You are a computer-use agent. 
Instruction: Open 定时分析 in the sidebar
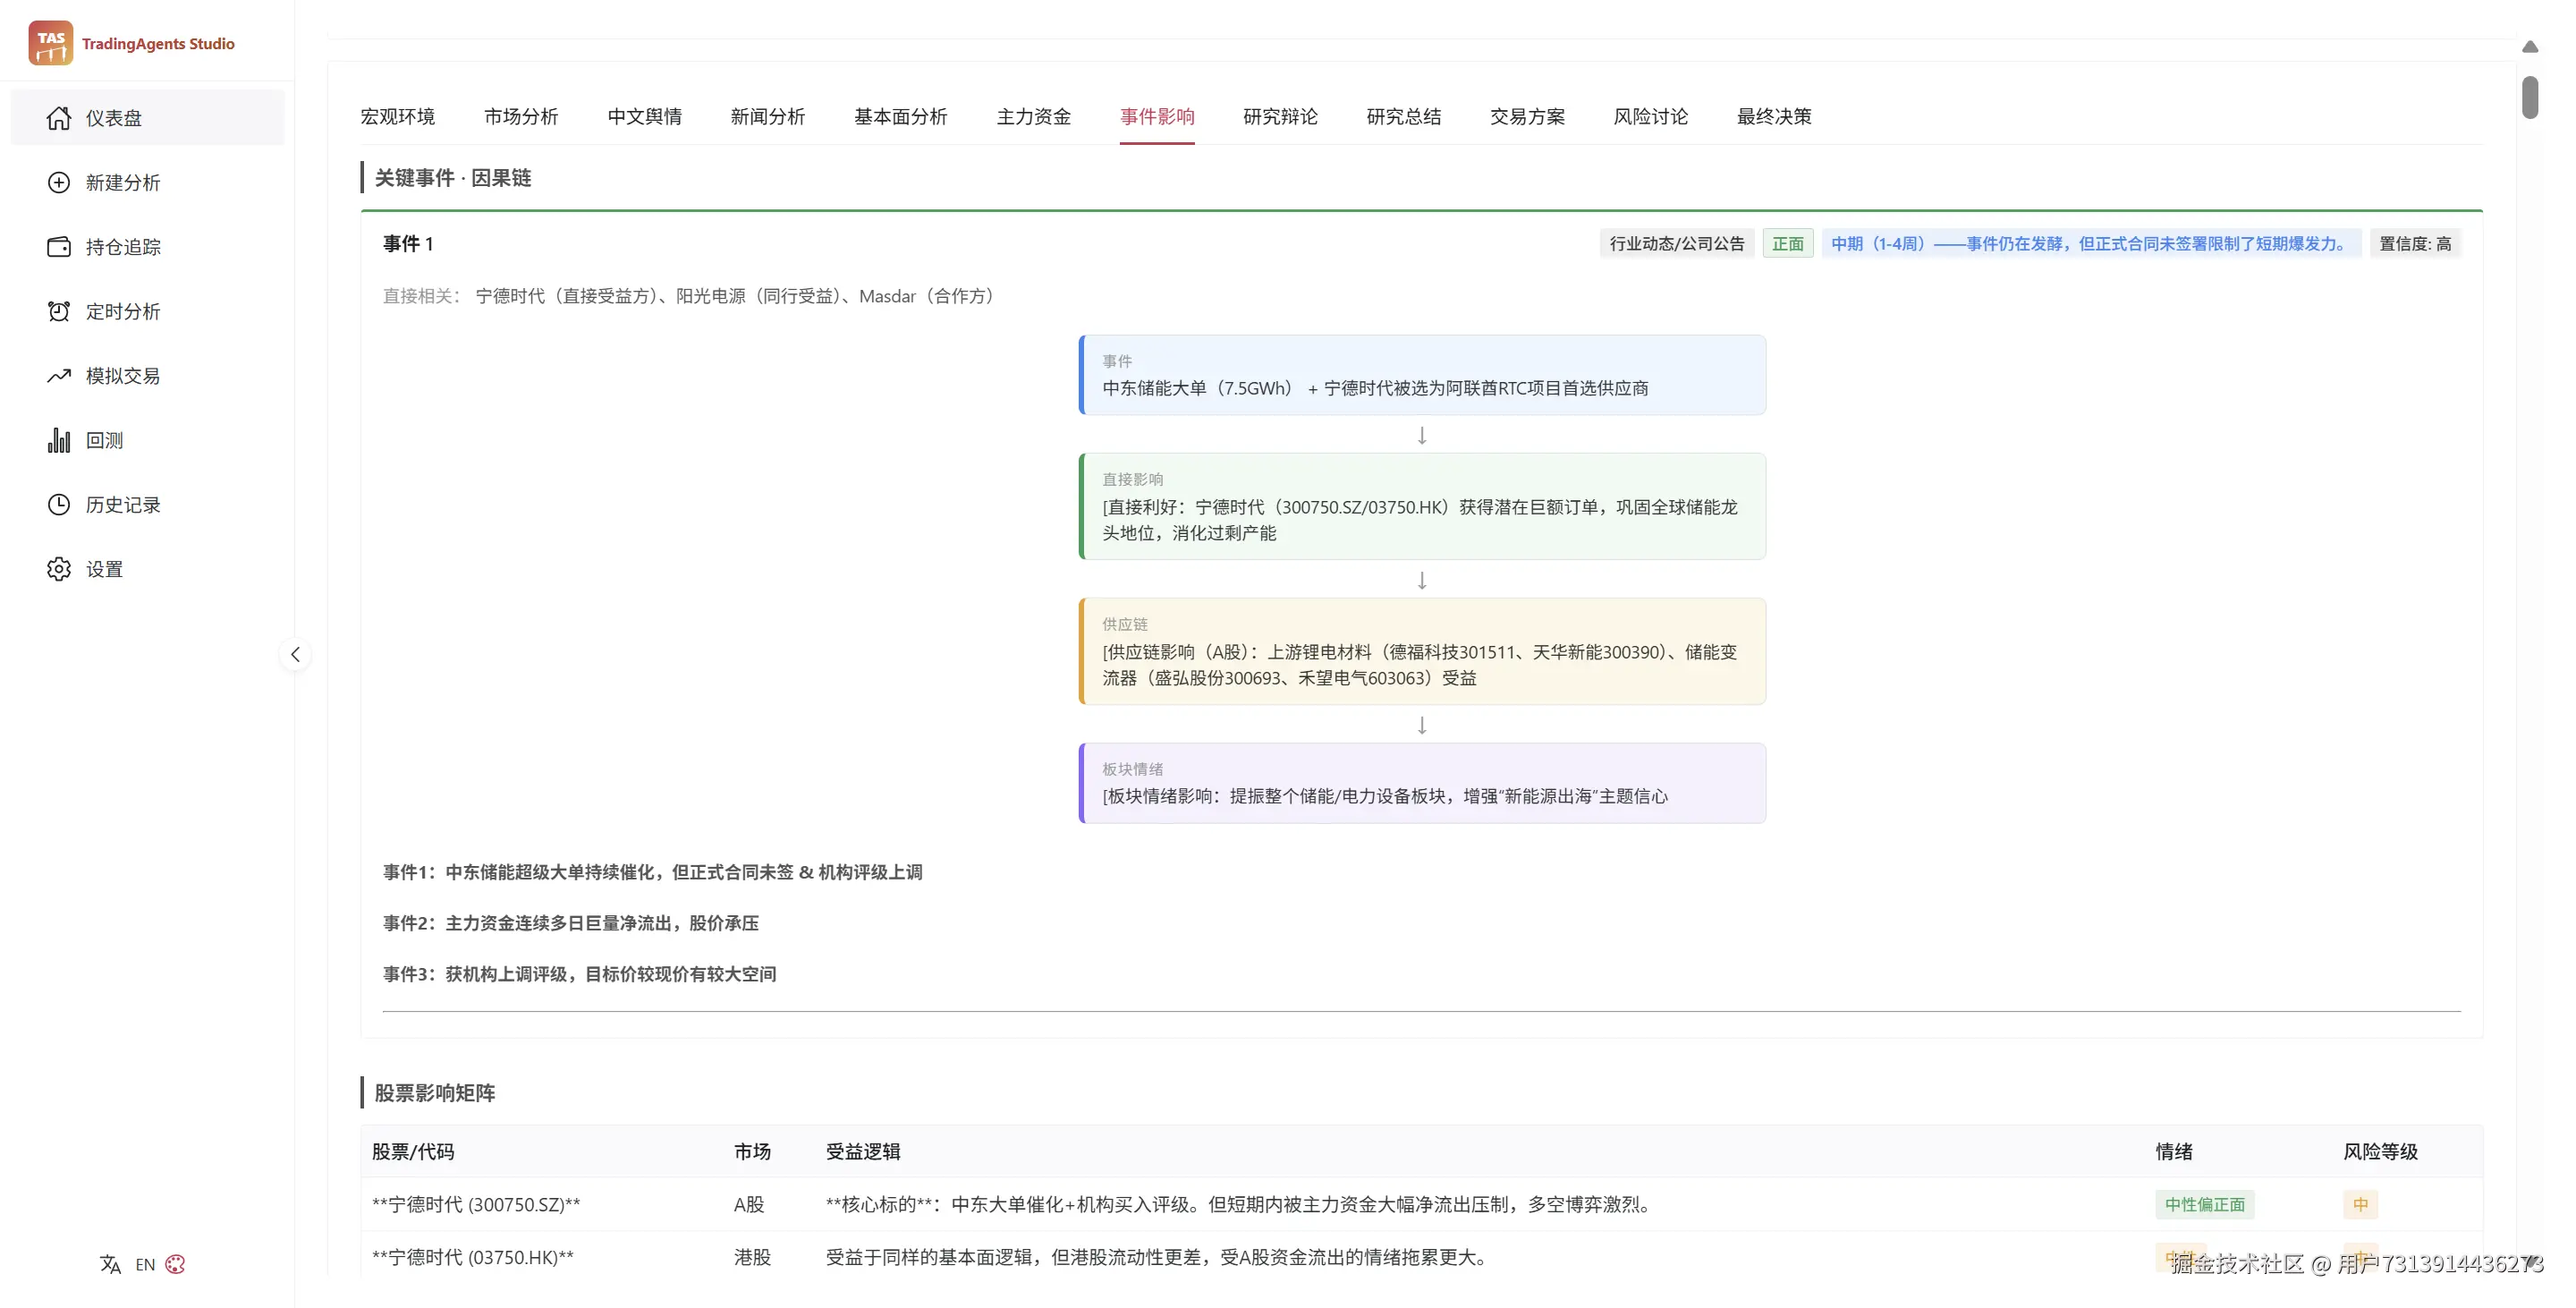pos(147,311)
